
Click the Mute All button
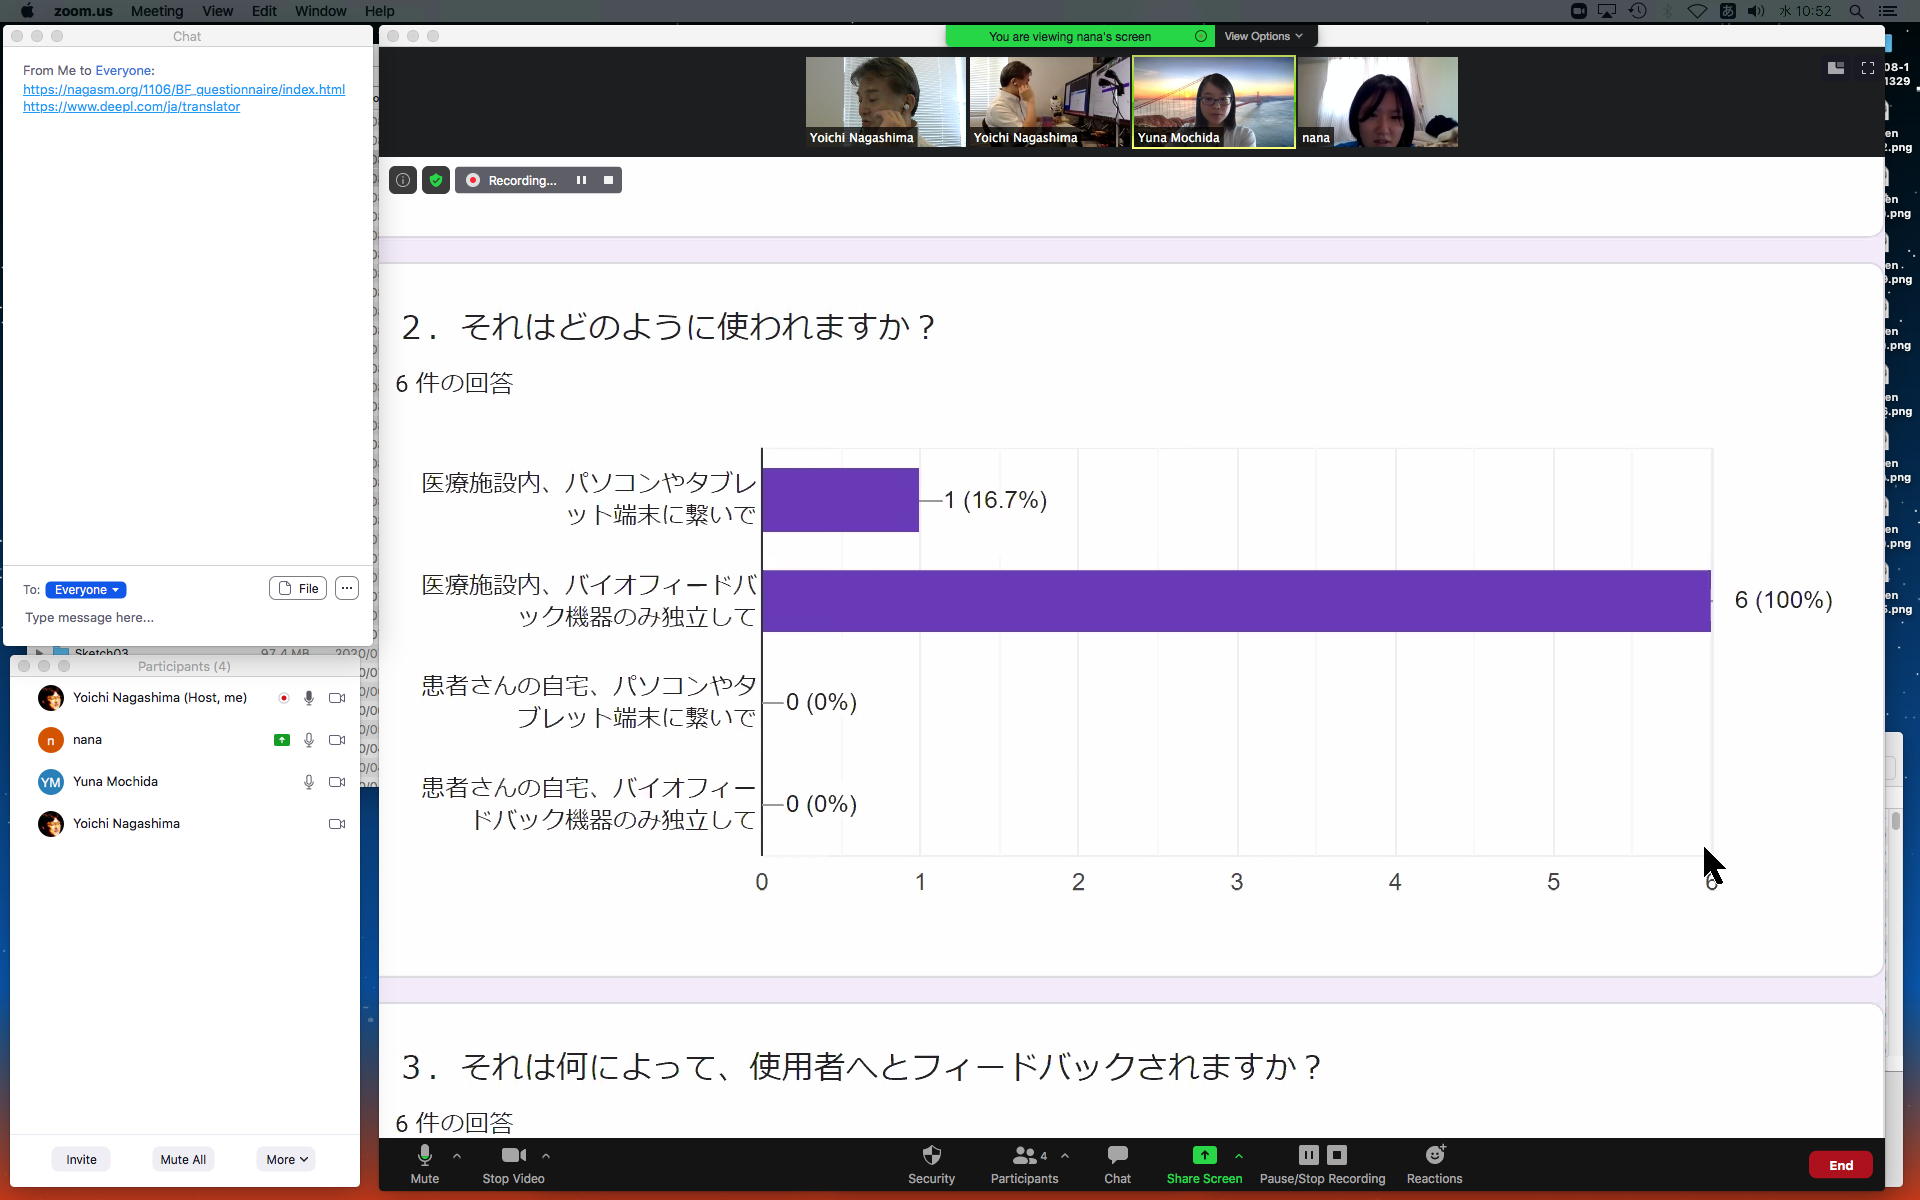coord(183,1160)
